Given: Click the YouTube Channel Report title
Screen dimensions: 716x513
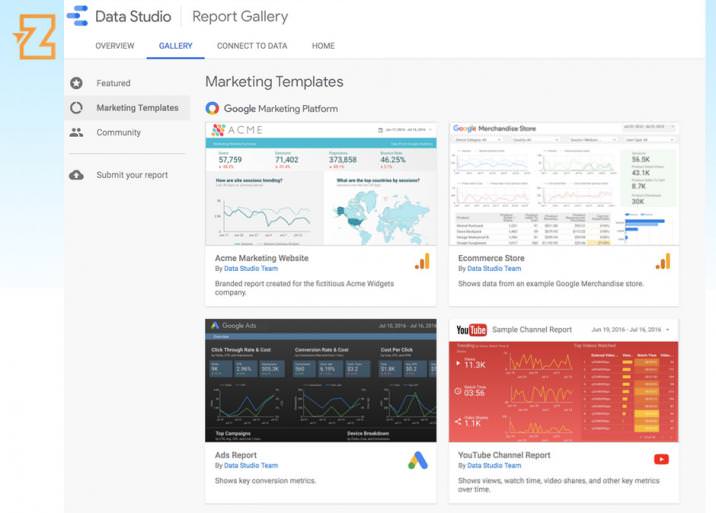Looking at the screenshot, I should [504, 455].
